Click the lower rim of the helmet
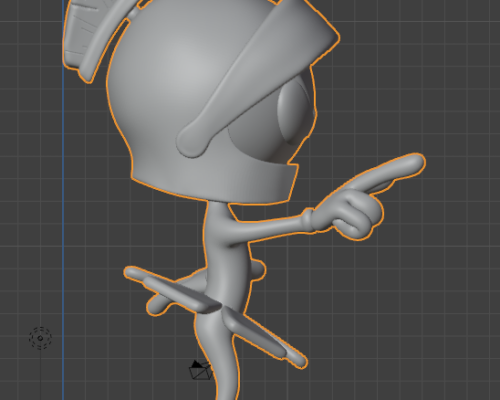The height and width of the screenshot is (400, 500). pos(213,182)
